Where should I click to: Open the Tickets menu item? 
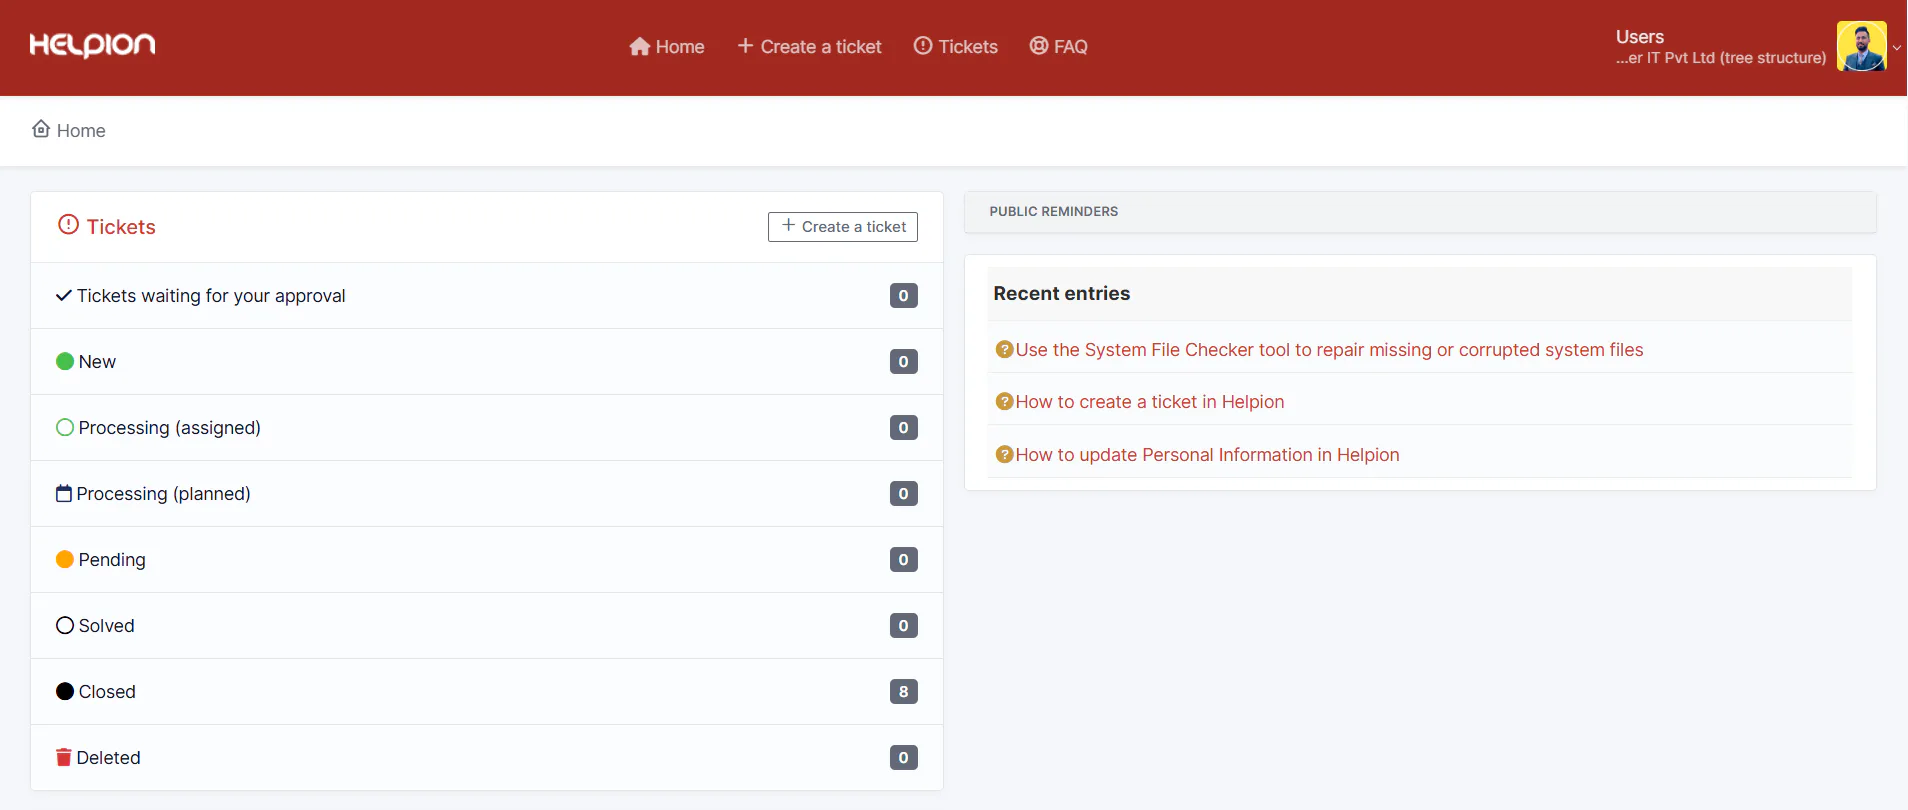(x=956, y=47)
